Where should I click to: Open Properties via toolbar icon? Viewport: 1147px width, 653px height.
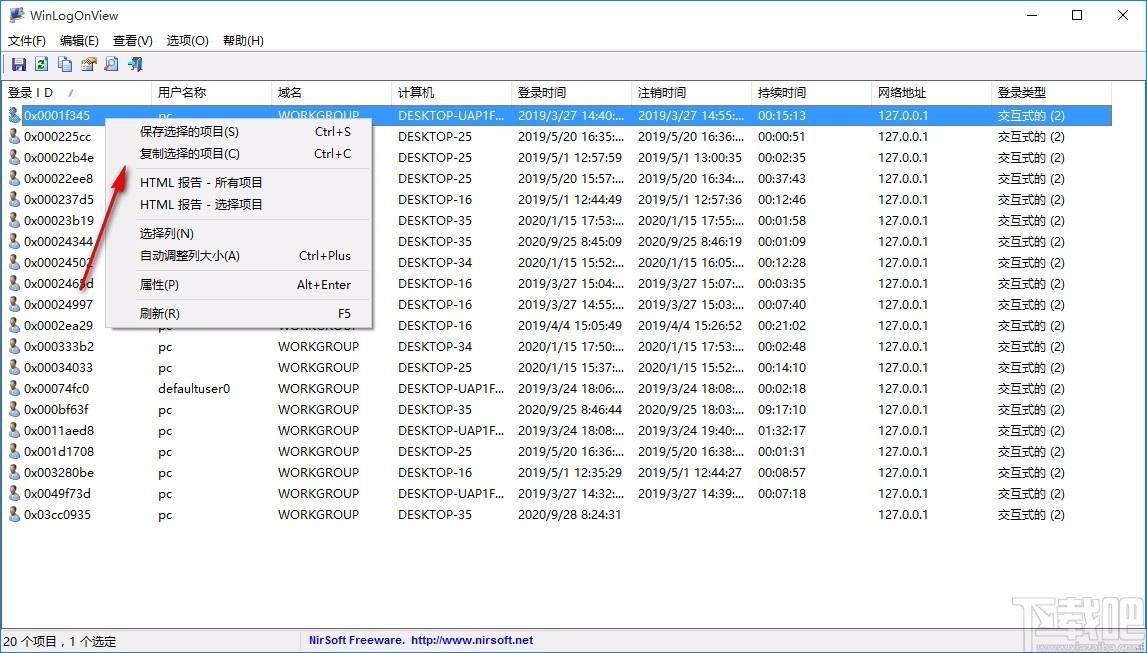[89, 64]
